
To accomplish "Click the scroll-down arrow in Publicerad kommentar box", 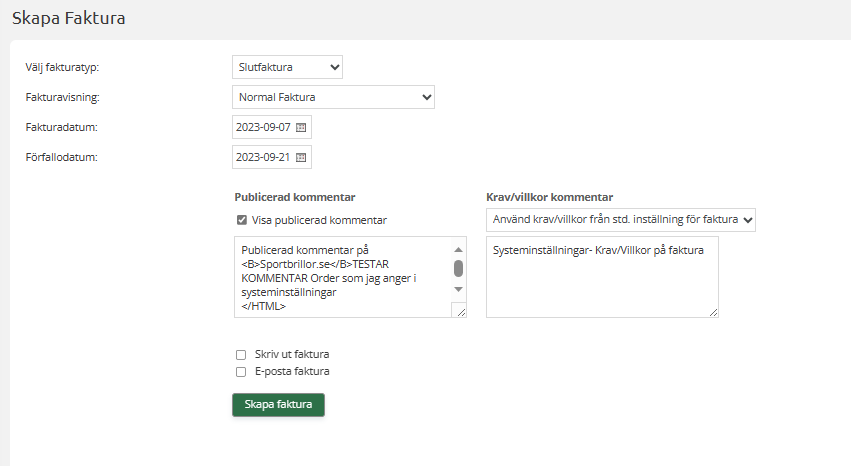I will [459, 288].
